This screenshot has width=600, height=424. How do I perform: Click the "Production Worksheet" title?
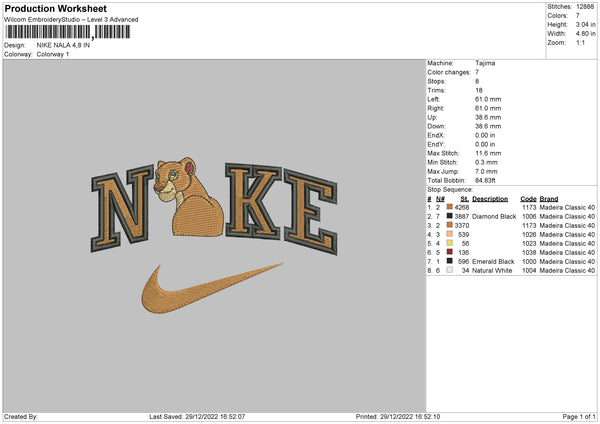click(55, 8)
